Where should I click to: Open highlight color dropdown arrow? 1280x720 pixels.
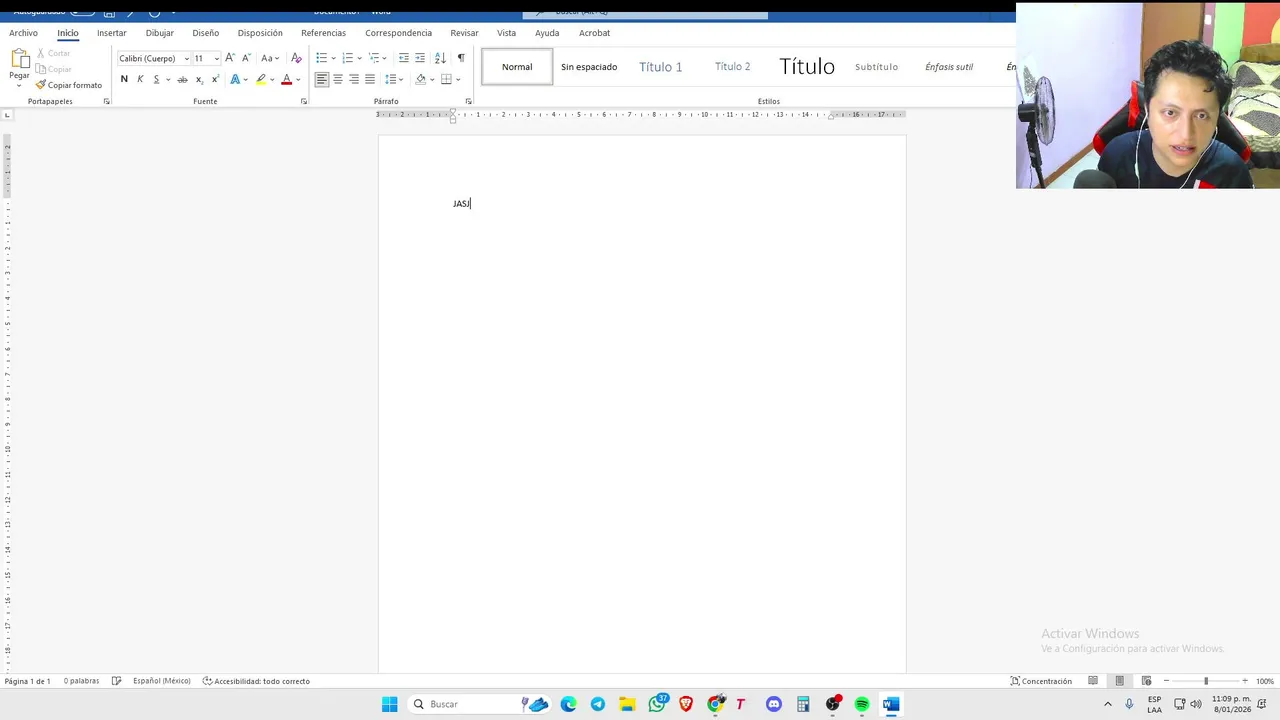click(272, 79)
